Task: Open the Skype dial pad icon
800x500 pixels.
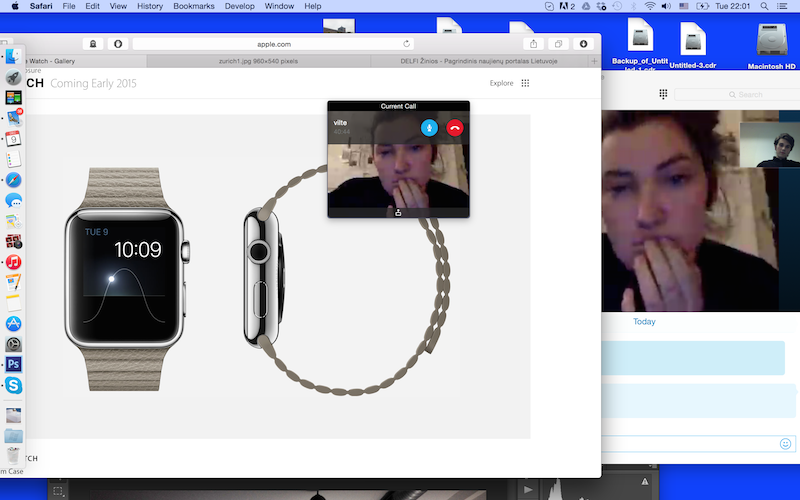Action: coord(663,94)
